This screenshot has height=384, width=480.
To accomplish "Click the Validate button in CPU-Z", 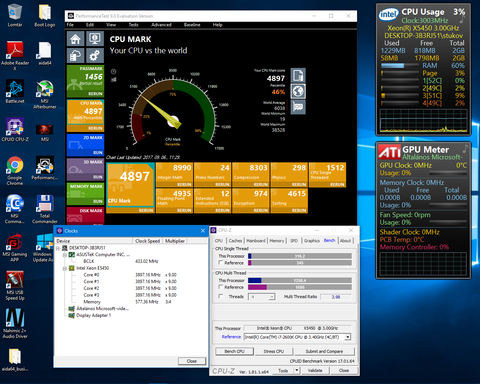I will coord(315,370).
